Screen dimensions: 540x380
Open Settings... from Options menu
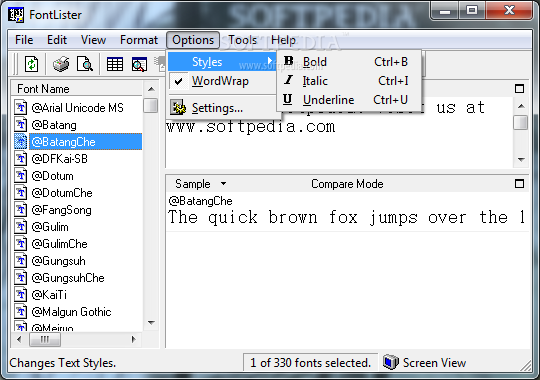click(222, 108)
